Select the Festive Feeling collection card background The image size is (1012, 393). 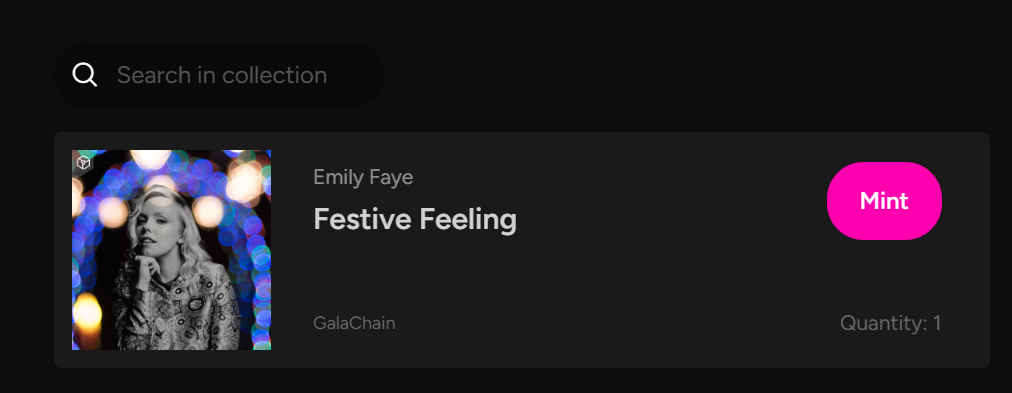521,250
